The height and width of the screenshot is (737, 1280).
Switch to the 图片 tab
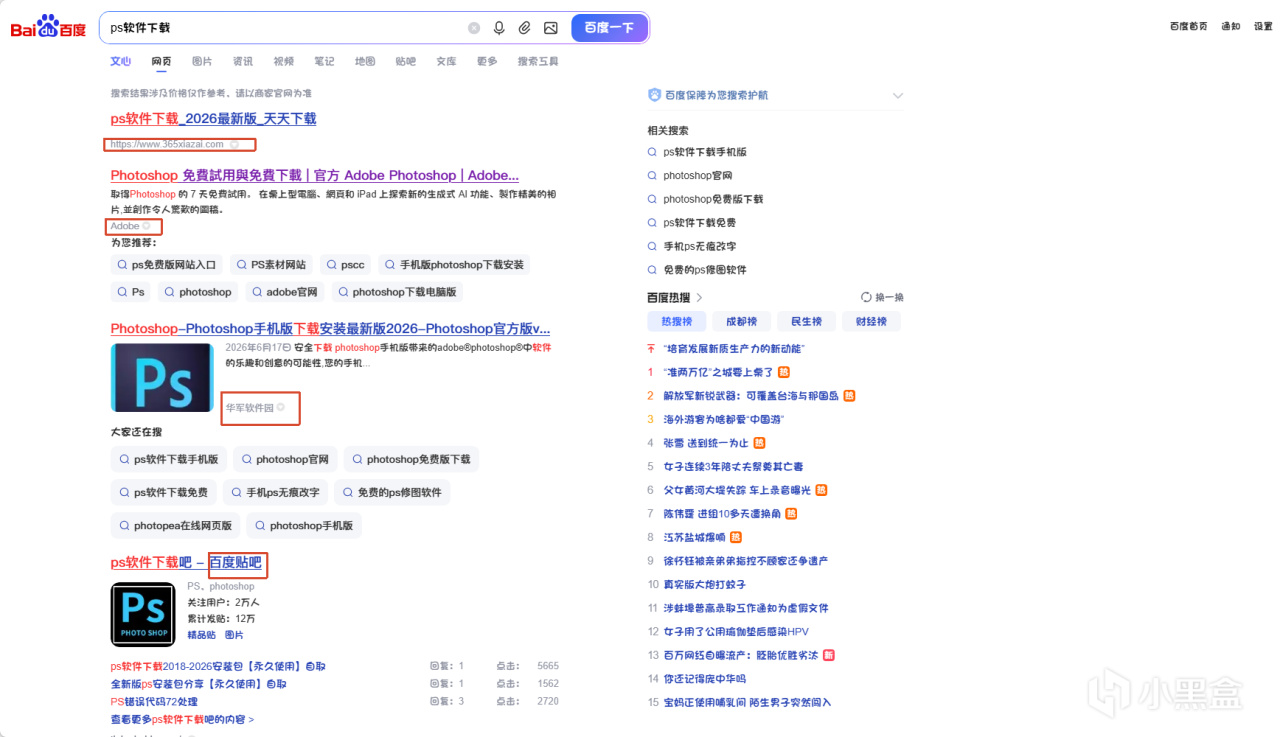tap(202, 61)
